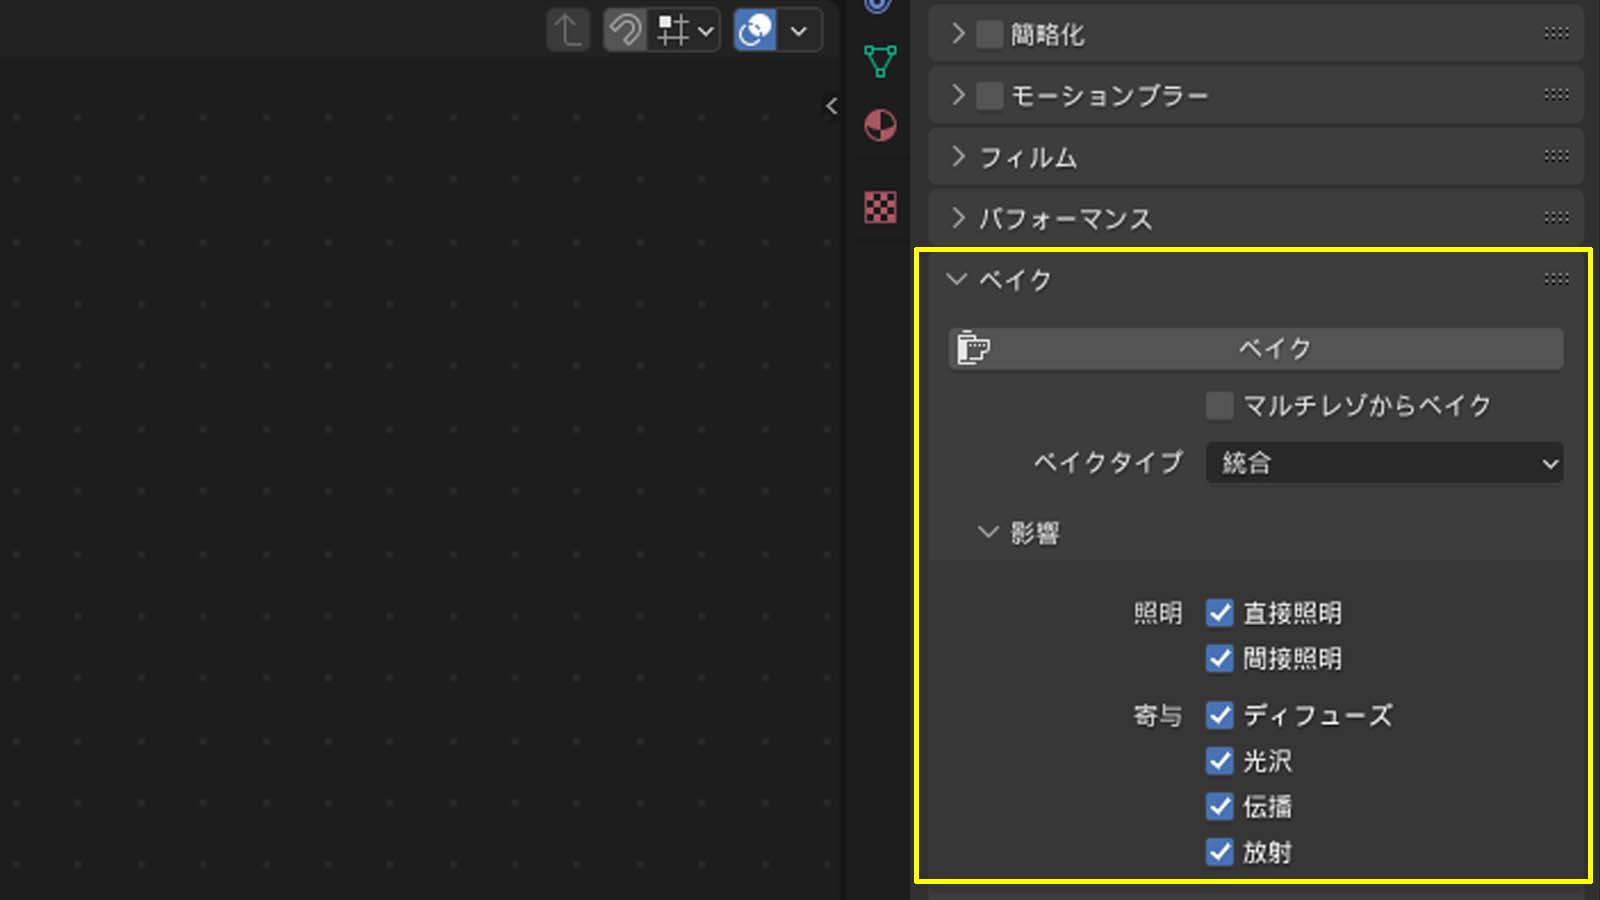The image size is (1600, 900).
Task: Enable the モーションブラー checkbox
Action: [x=989, y=96]
